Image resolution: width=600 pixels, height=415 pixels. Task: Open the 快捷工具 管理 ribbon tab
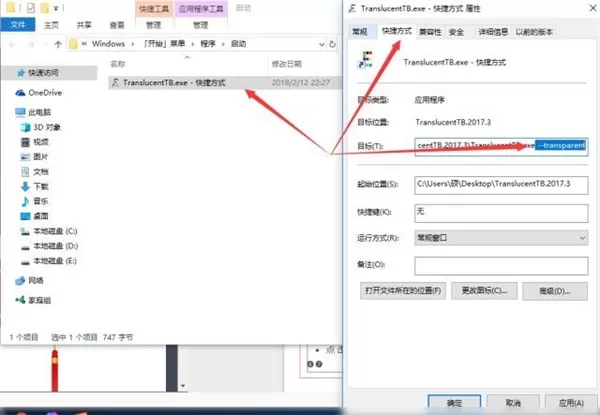(153, 25)
